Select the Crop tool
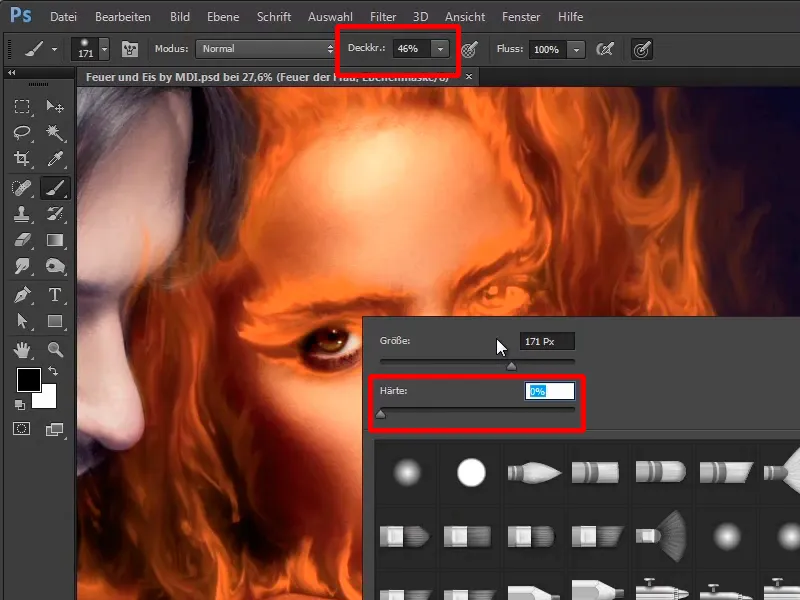This screenshot has height=600, width=800. 21,159
